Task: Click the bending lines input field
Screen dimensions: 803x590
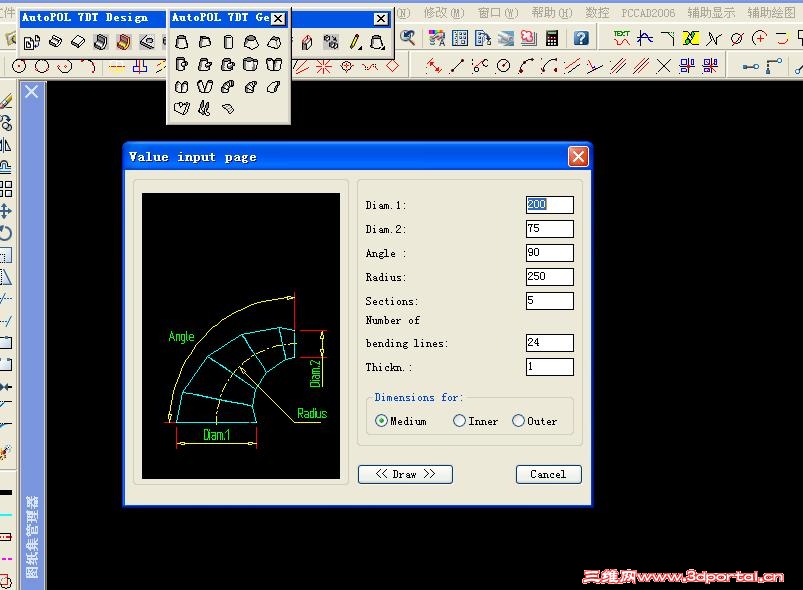Action: (x=550, y=343)
